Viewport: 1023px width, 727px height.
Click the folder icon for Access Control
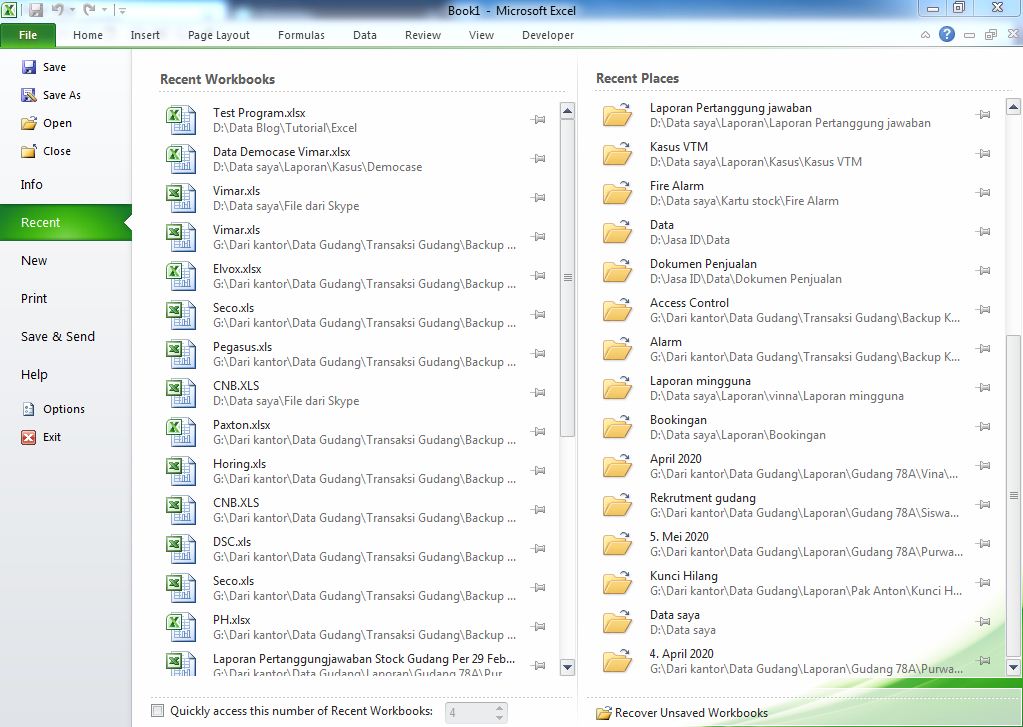[x=617, y=309]
